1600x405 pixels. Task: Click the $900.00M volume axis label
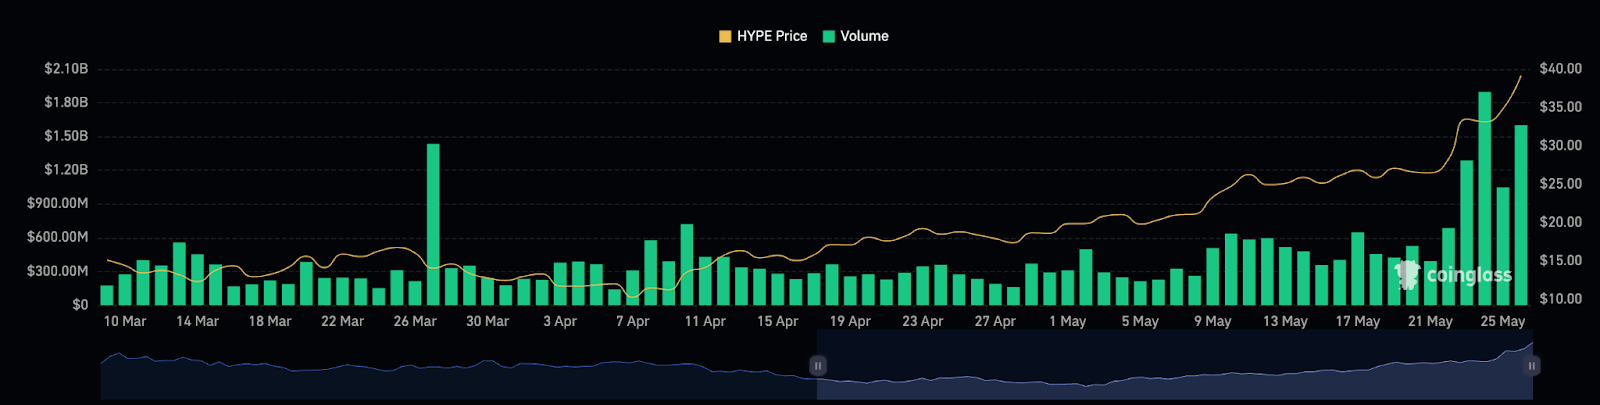tap(58, 203)
